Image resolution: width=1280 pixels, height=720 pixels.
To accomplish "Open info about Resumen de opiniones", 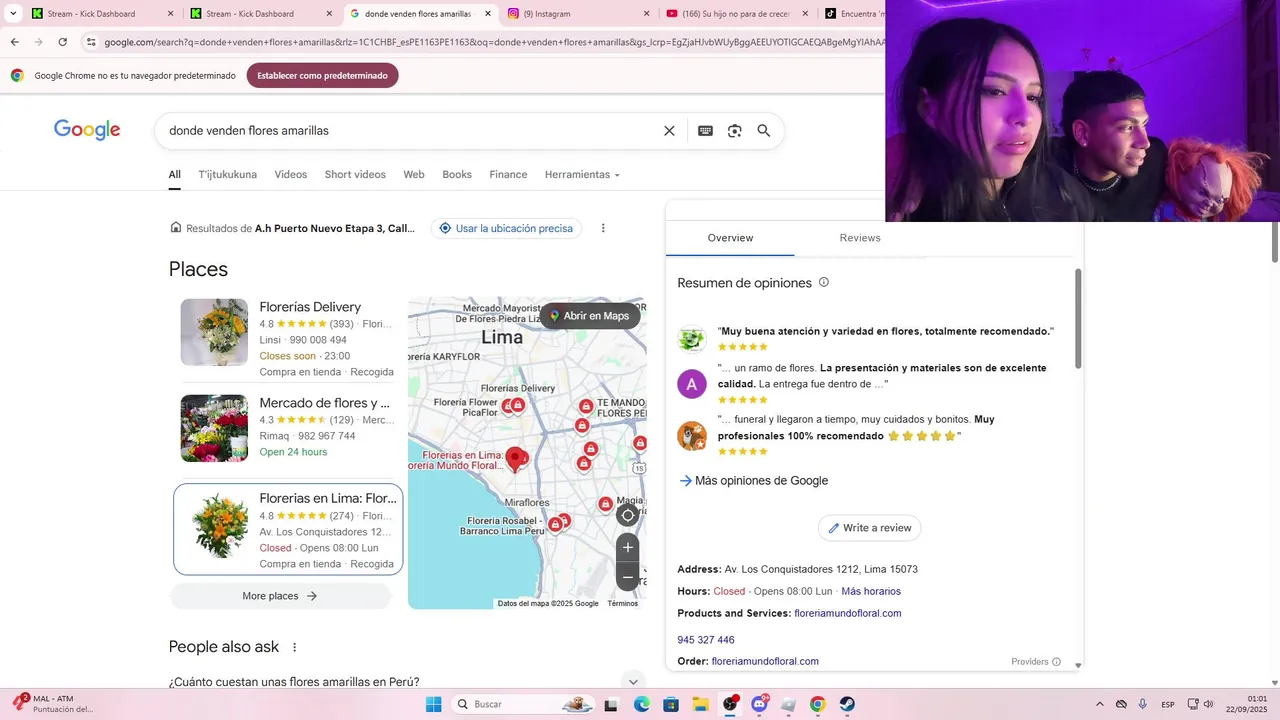I will tap(824, 283).
